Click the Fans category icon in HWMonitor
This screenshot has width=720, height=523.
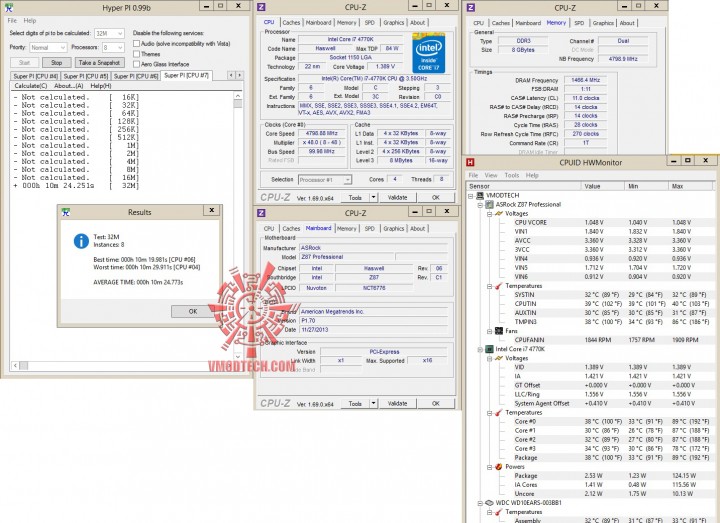499,331
